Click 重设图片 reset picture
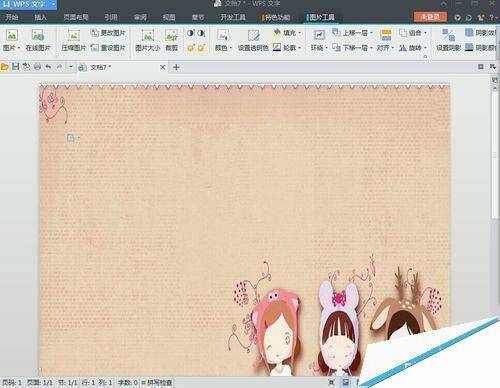This screenshot has width=500, height=388. 108,48
